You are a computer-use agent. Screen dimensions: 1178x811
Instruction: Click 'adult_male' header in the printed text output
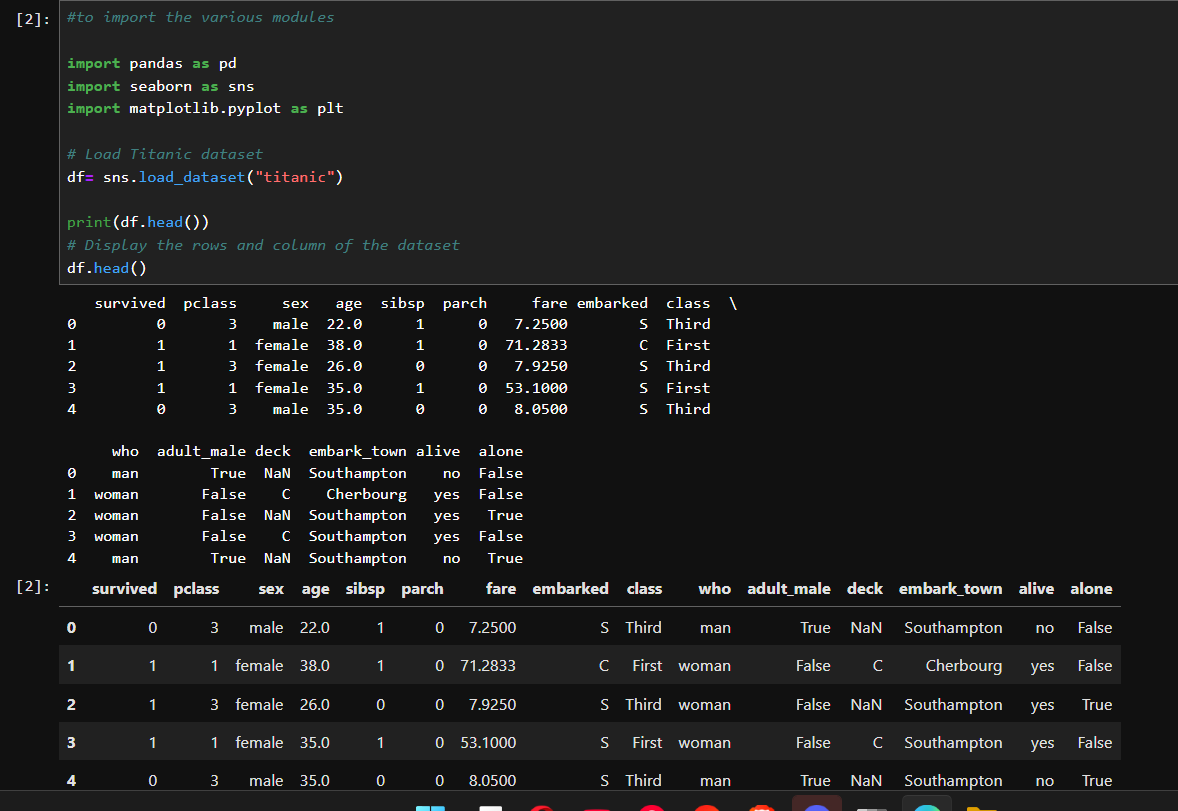(201, 452)
